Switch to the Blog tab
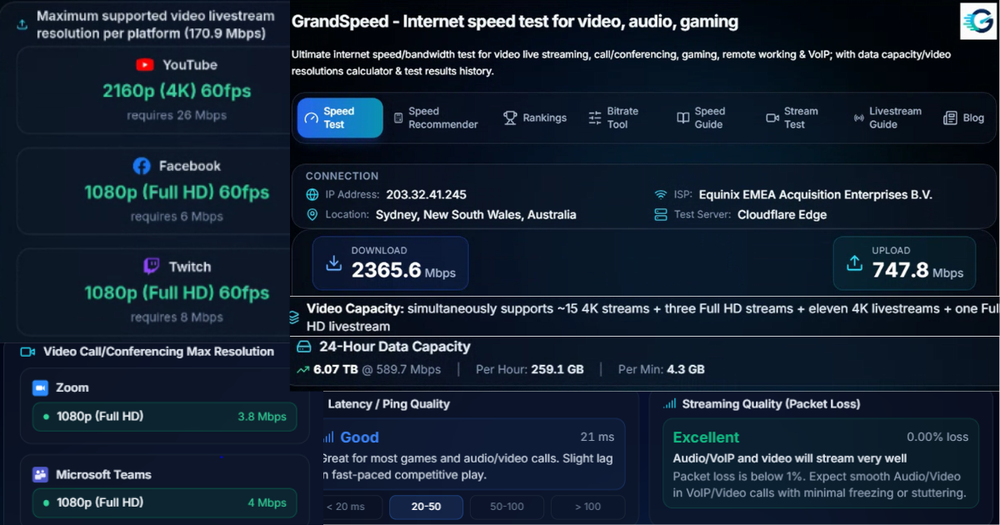The width and height of the screenshot is (1000, 525). click(964, 118)
